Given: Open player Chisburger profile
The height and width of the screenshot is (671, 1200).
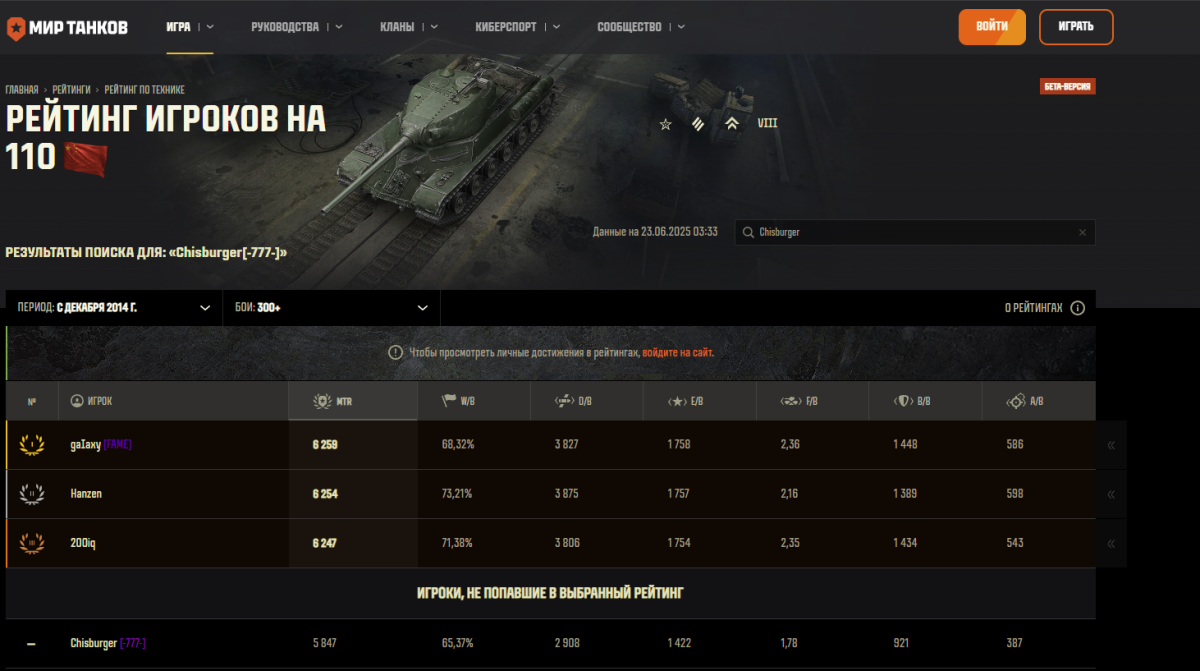Looking at the screenshot, I should [x=94, y=643].
